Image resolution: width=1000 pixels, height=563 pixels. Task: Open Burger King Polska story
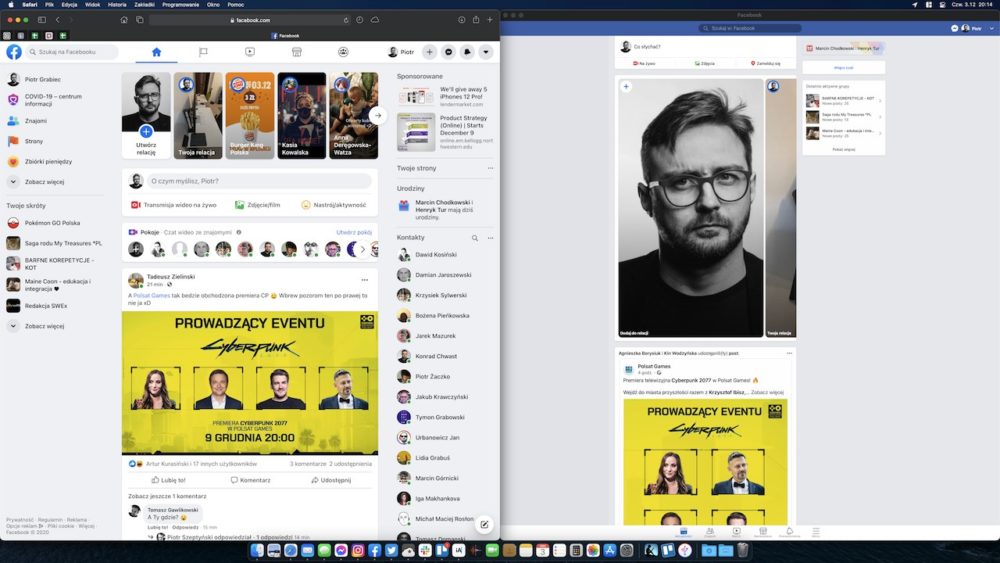click(250, 115)
